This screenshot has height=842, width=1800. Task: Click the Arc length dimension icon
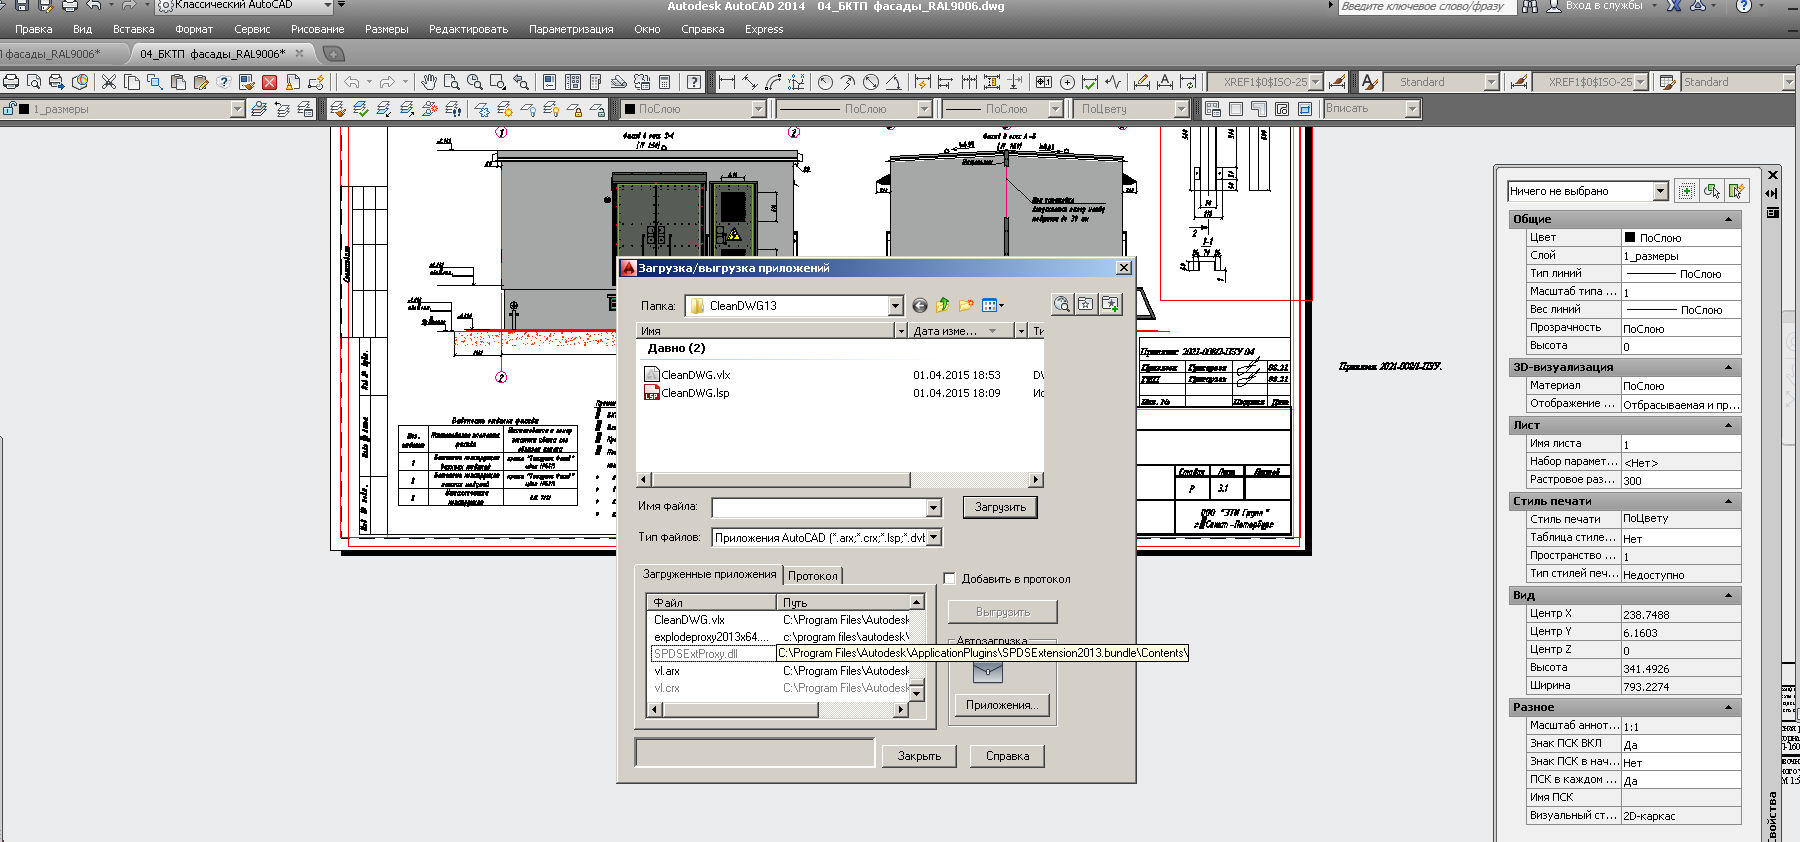[x=773, y=82]
